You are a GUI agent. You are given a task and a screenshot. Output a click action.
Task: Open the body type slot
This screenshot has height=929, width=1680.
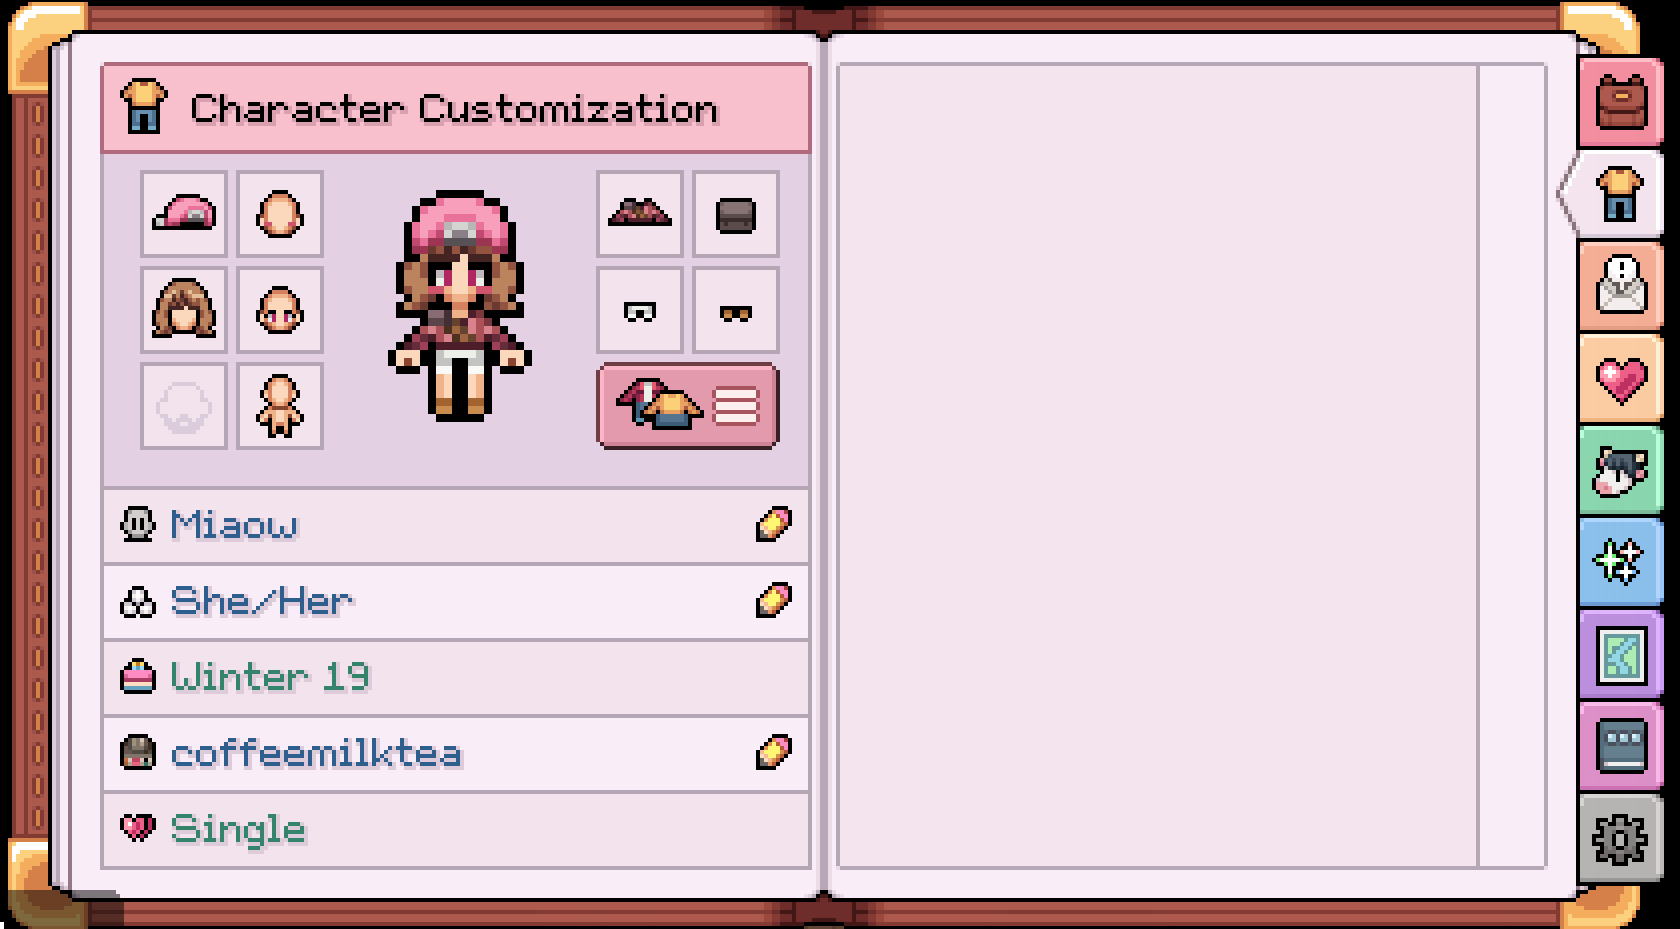click(x=280, y=406)
